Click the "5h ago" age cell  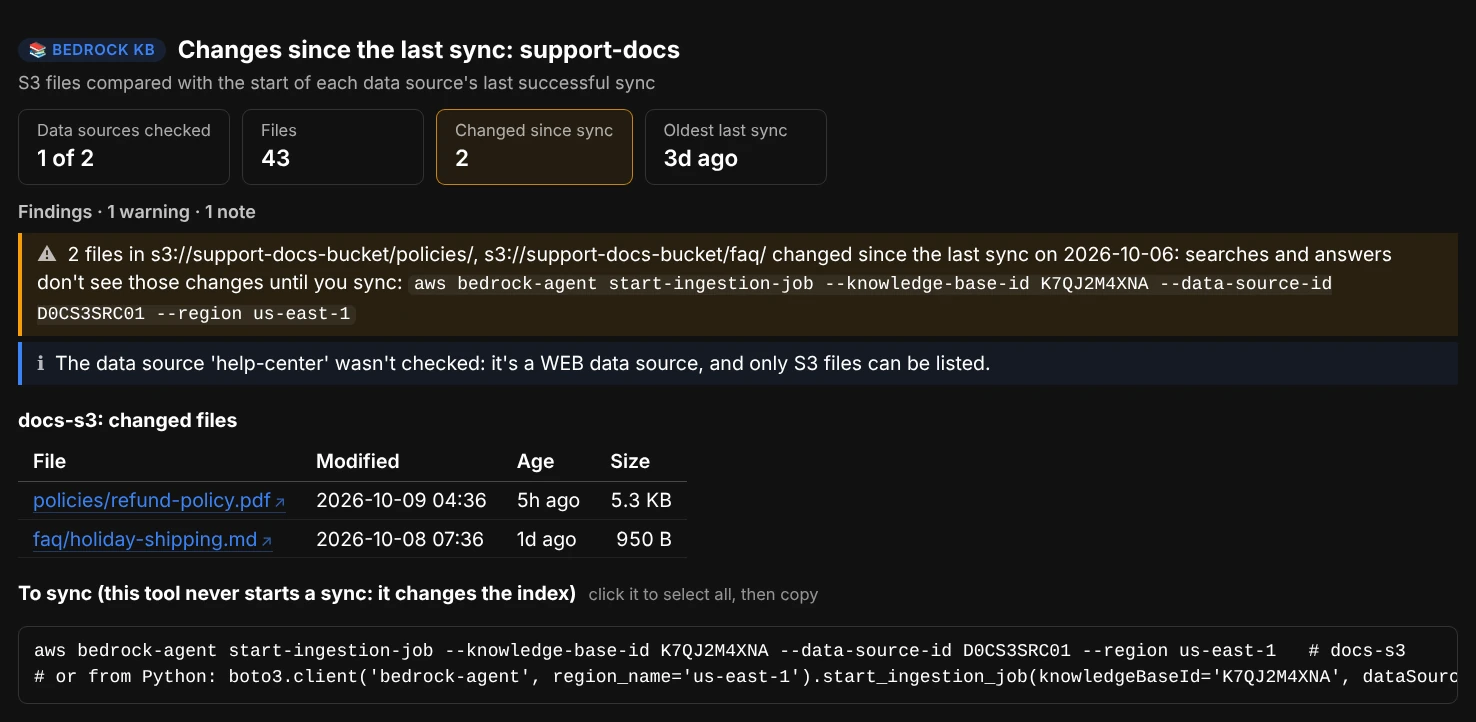click(x=548, y=500)
